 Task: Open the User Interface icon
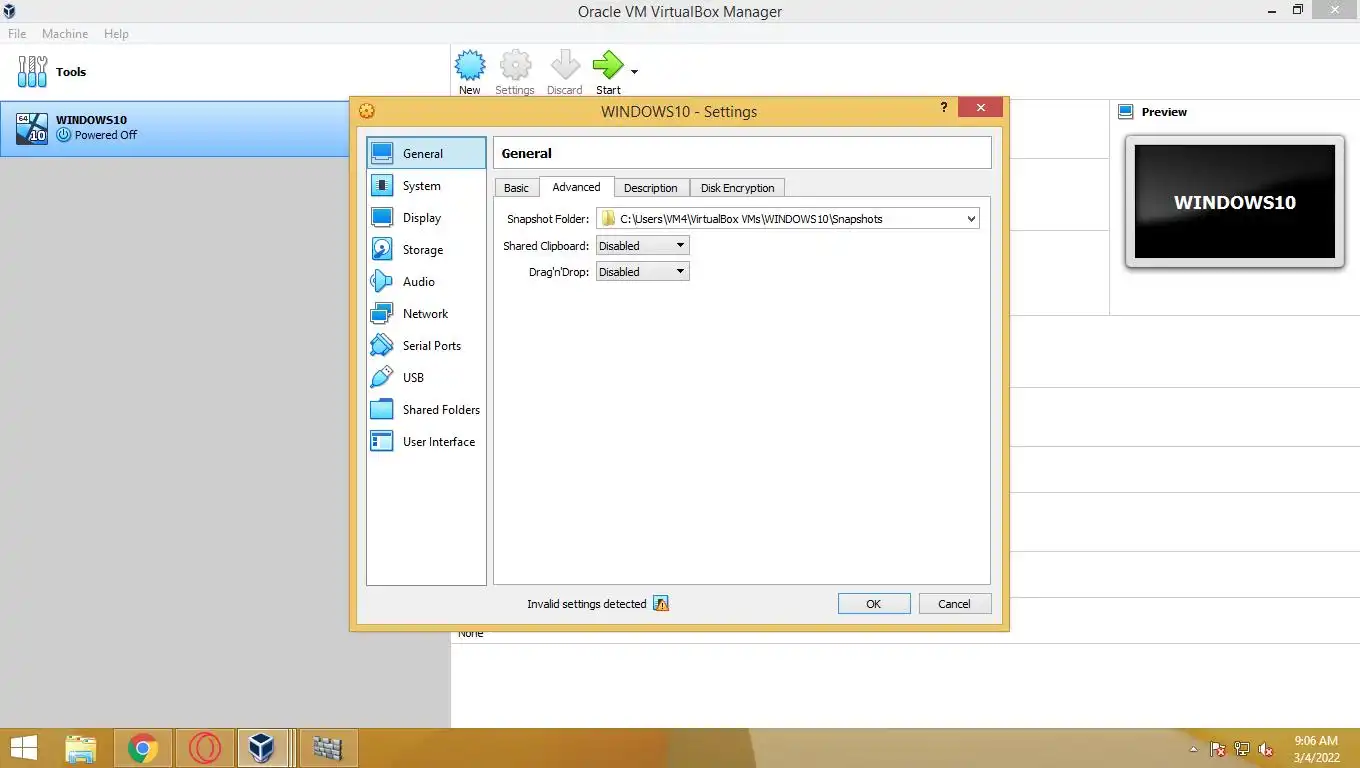point(382,441)
